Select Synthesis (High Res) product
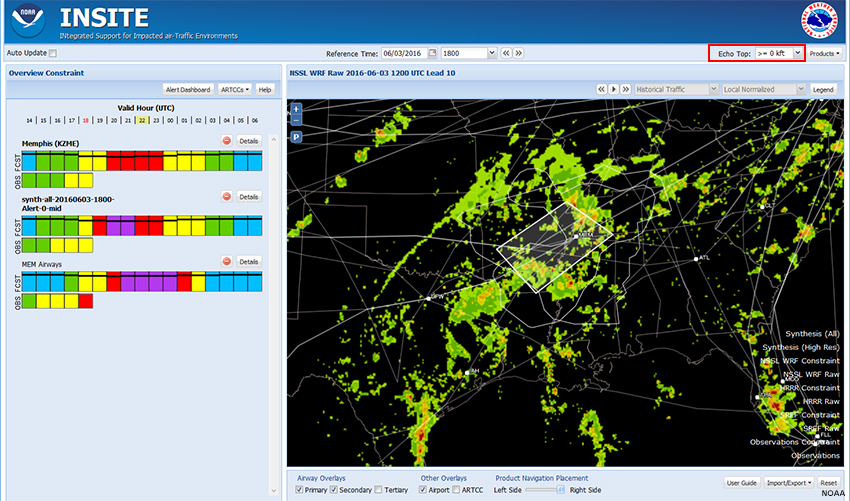Image resolution: width=850 pixels, height=501 pixels. (x=801, y=348)
